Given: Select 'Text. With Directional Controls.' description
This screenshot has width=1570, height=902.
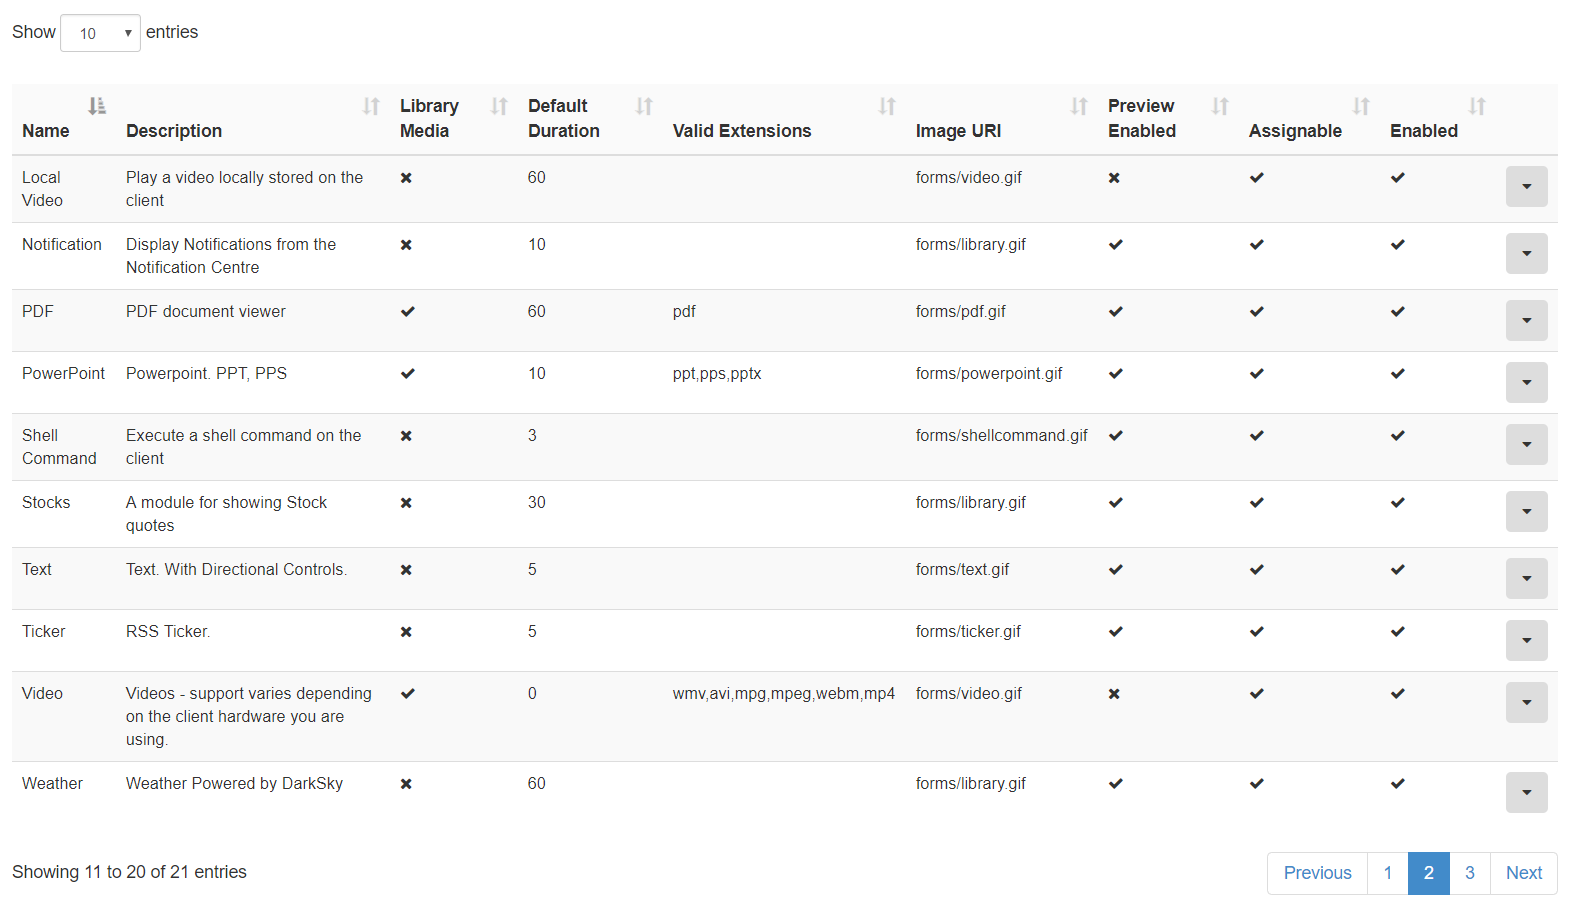Looking at the screenshot, I should pyautogui.click(x=237, y=570).
